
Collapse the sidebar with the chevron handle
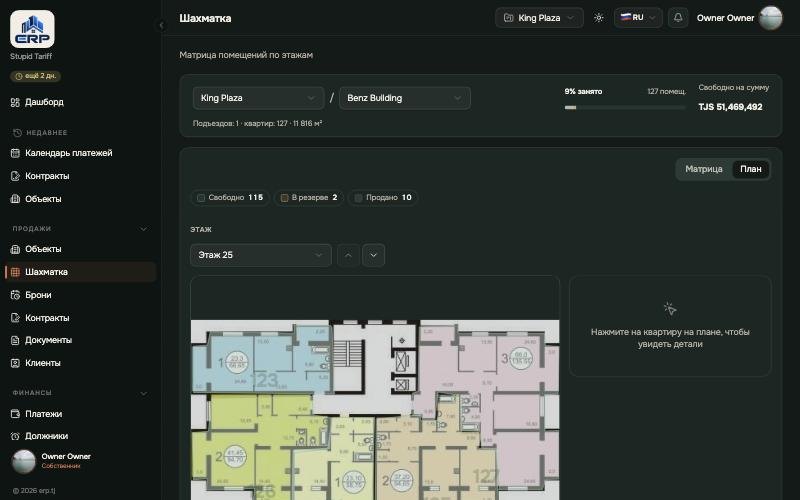click(161, 25)
